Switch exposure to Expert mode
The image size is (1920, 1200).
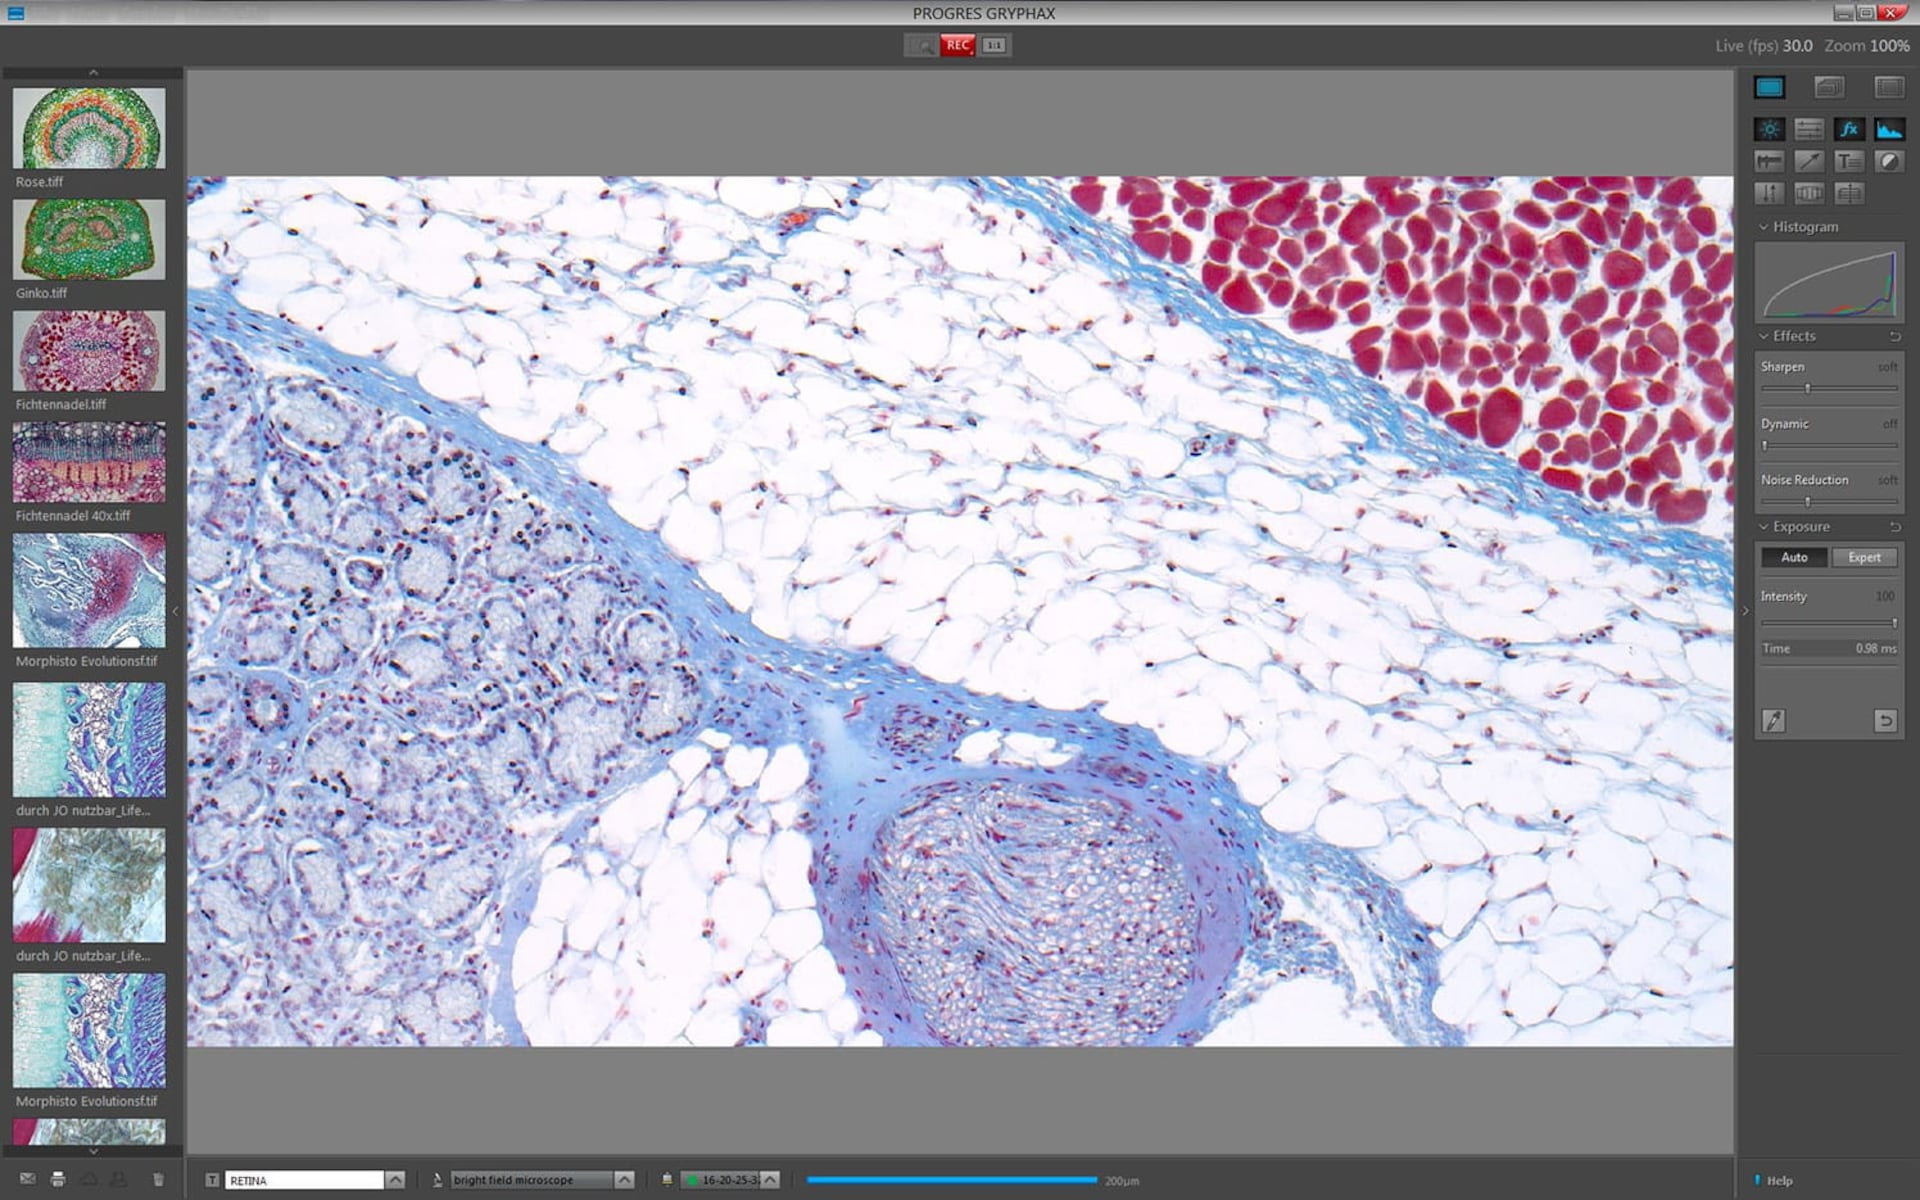(1864, 557)
